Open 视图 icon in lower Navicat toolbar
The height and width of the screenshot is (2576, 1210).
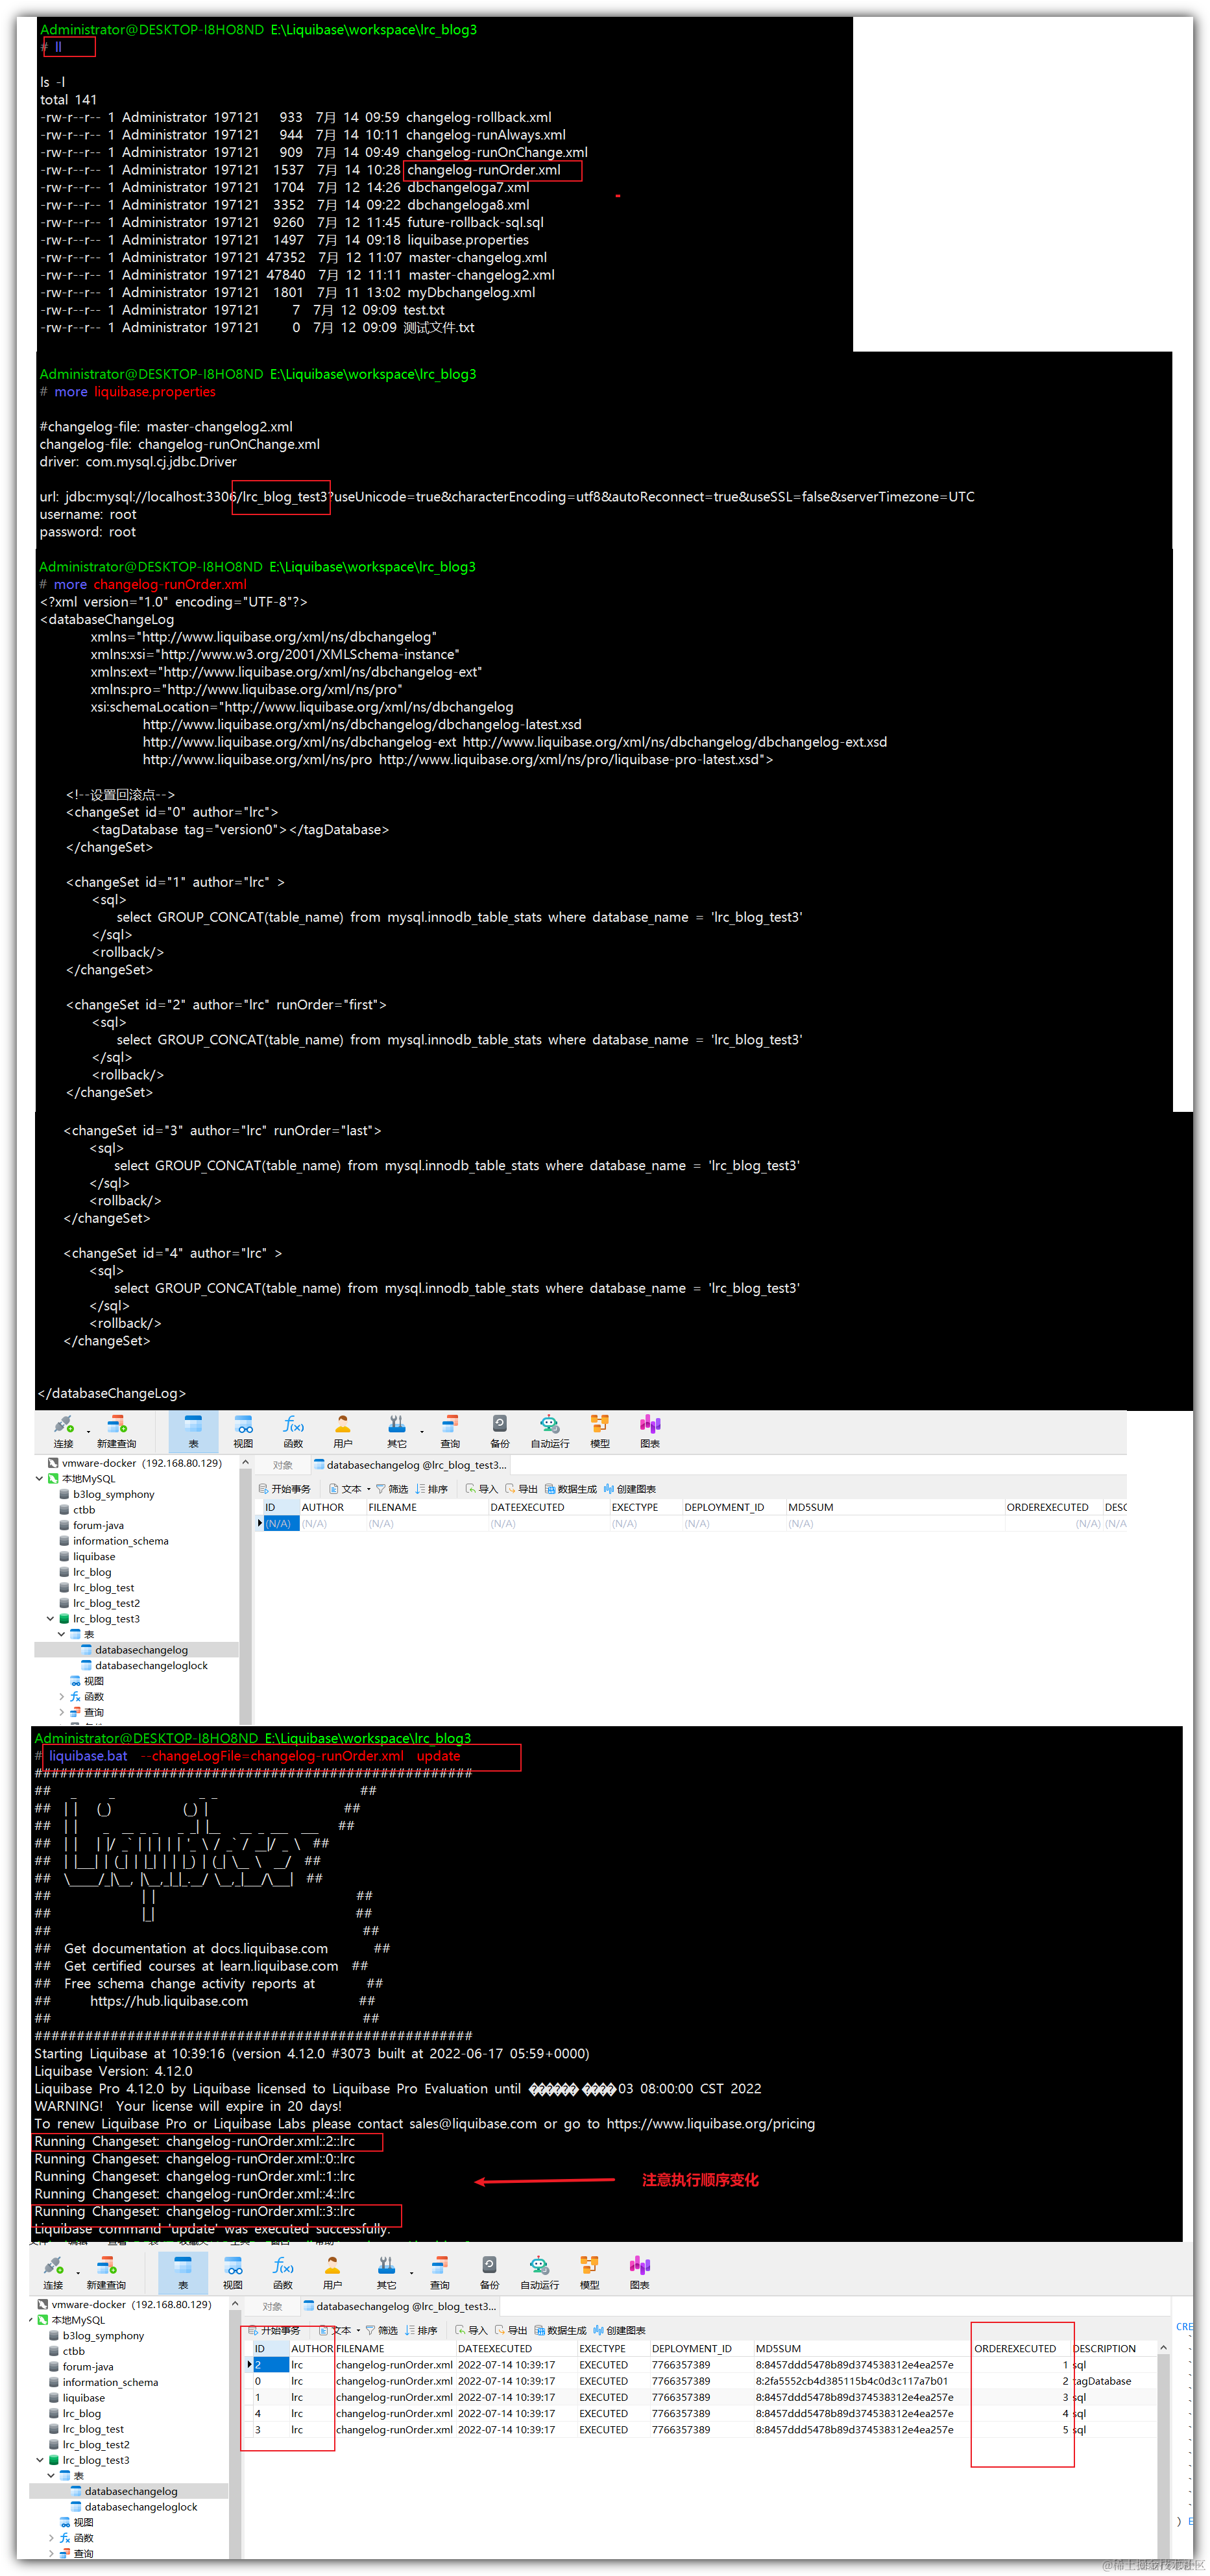(x=233, y=2272)
